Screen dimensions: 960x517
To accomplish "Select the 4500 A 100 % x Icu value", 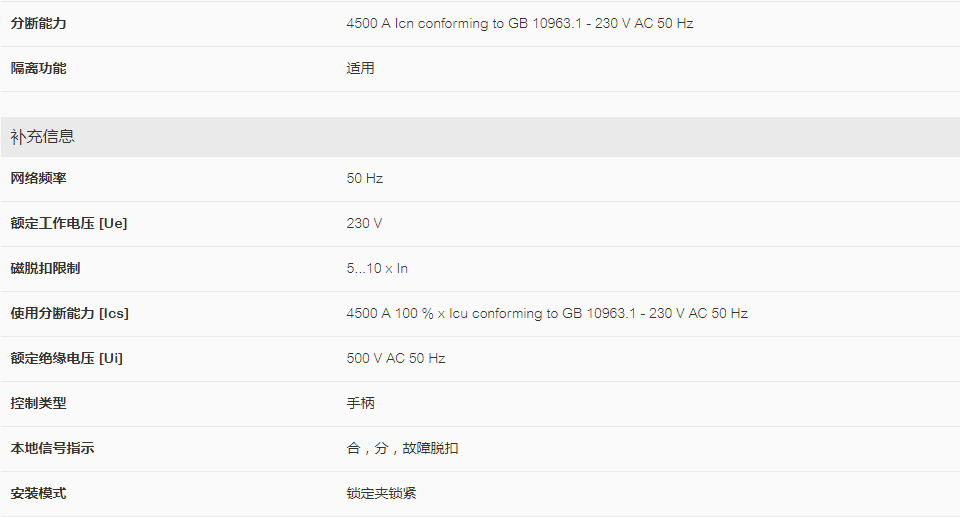I will [547, 313].
